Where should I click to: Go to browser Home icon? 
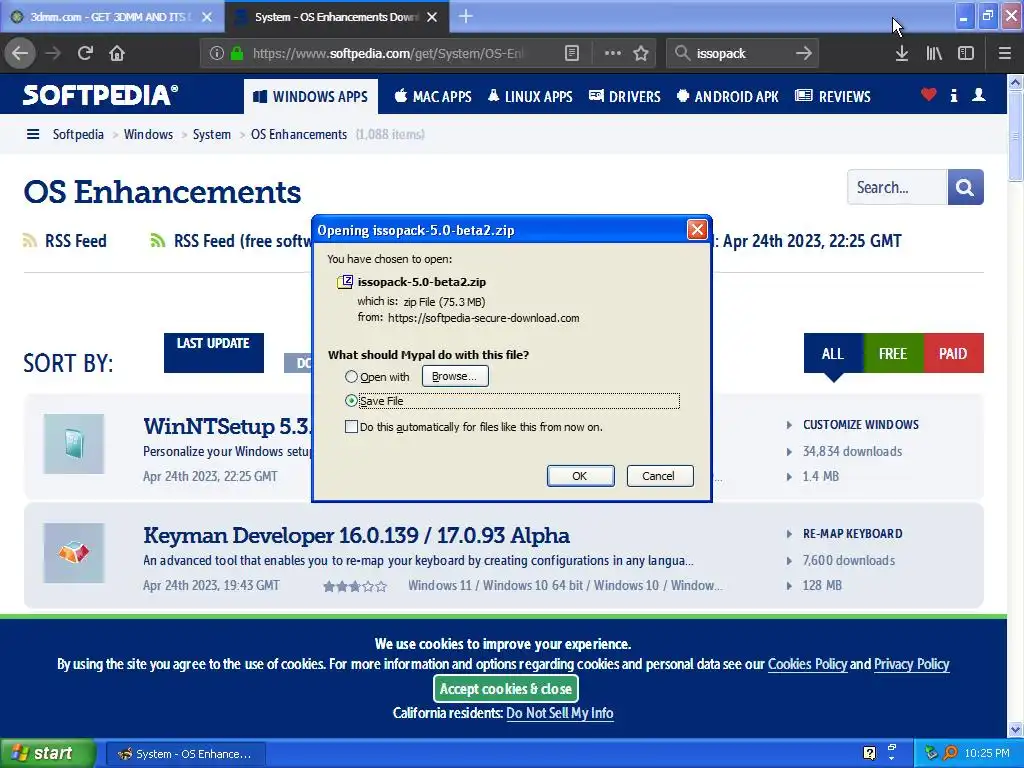click(x=117, y=53)
